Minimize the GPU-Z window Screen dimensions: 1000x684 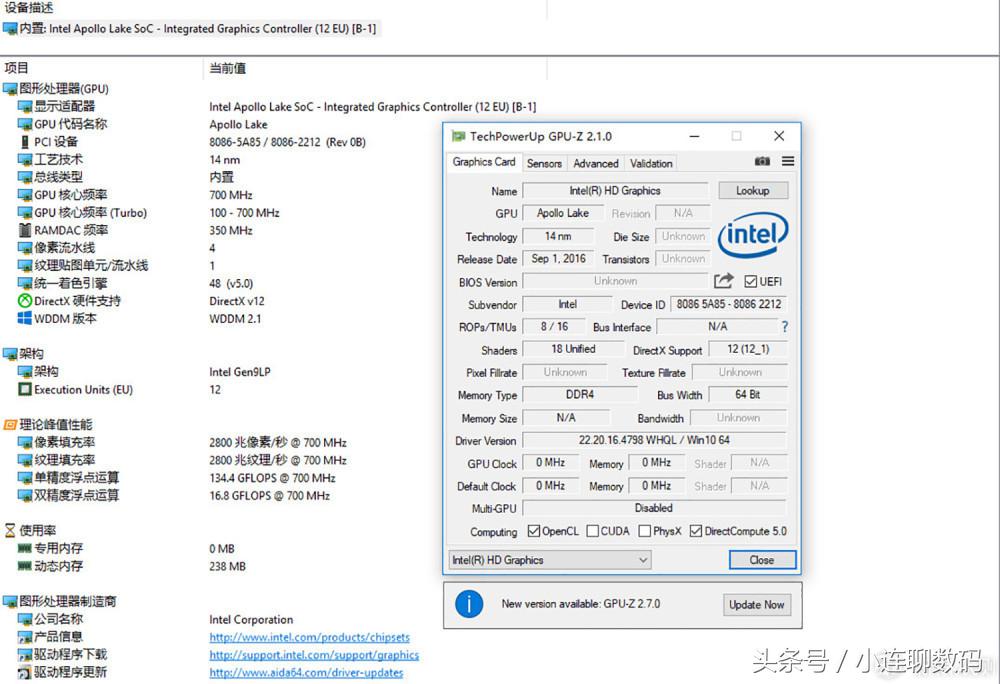pyautogui.click(x=695, y=136)
